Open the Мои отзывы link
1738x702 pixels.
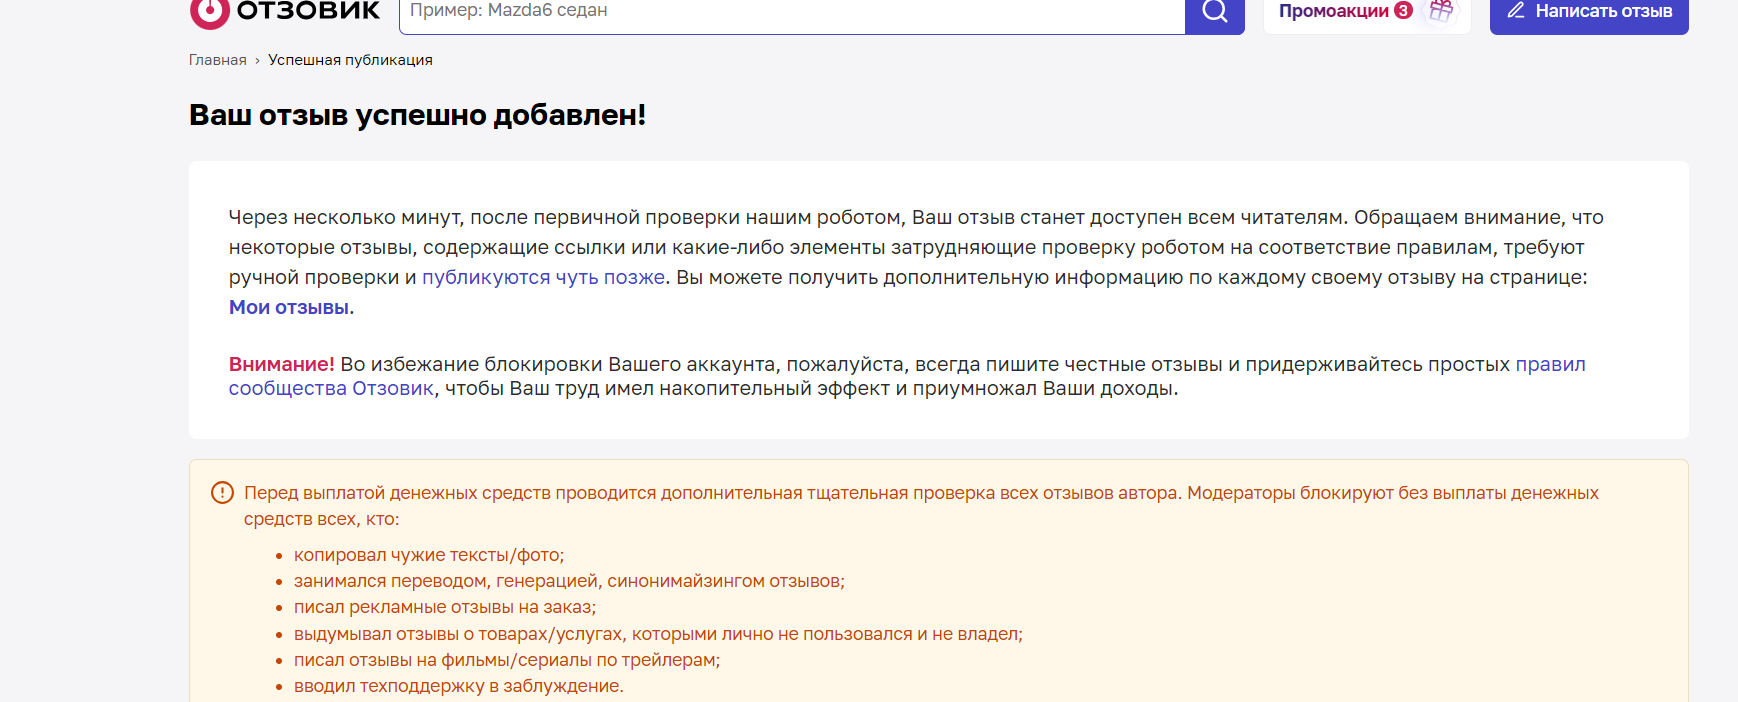click(289, 307)
